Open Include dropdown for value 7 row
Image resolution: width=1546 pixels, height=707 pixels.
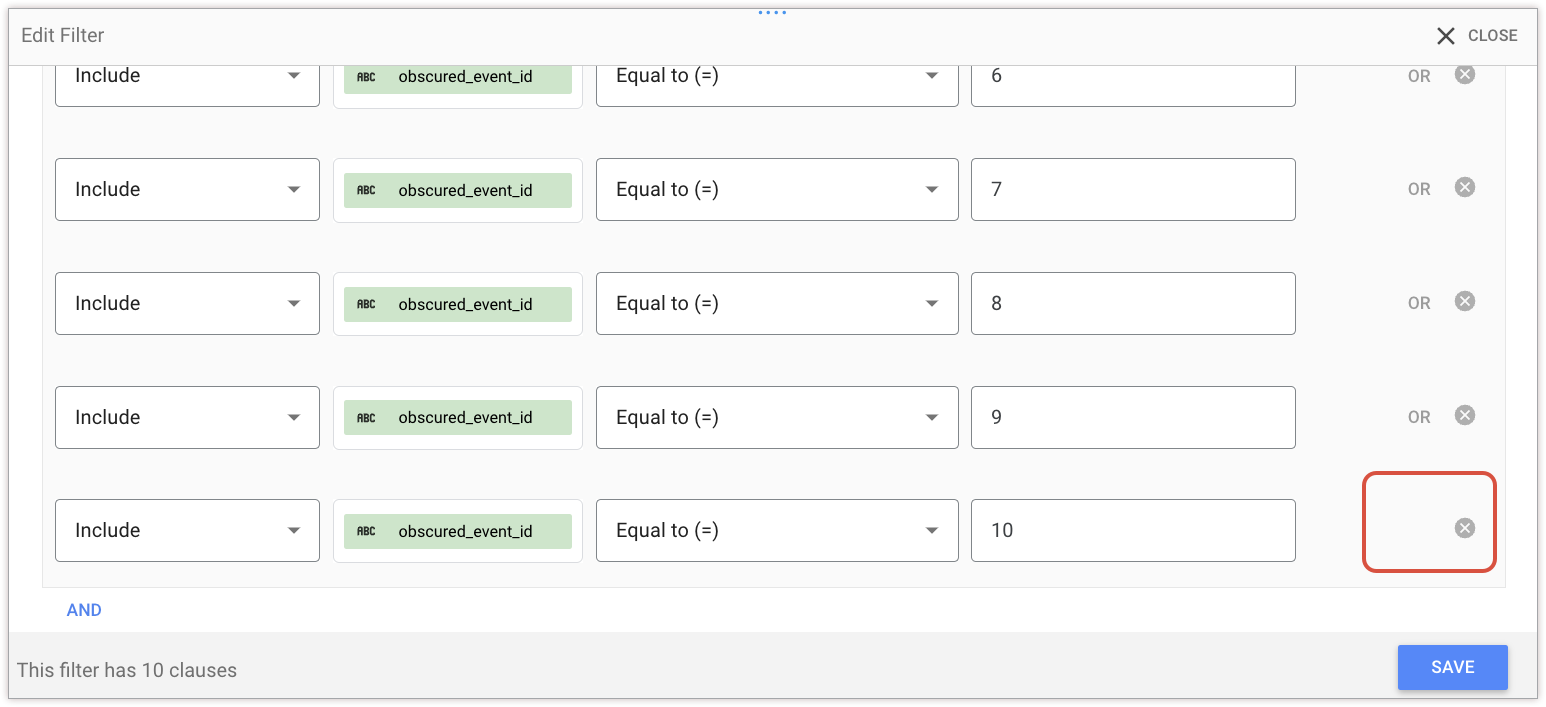click(187, 189)
